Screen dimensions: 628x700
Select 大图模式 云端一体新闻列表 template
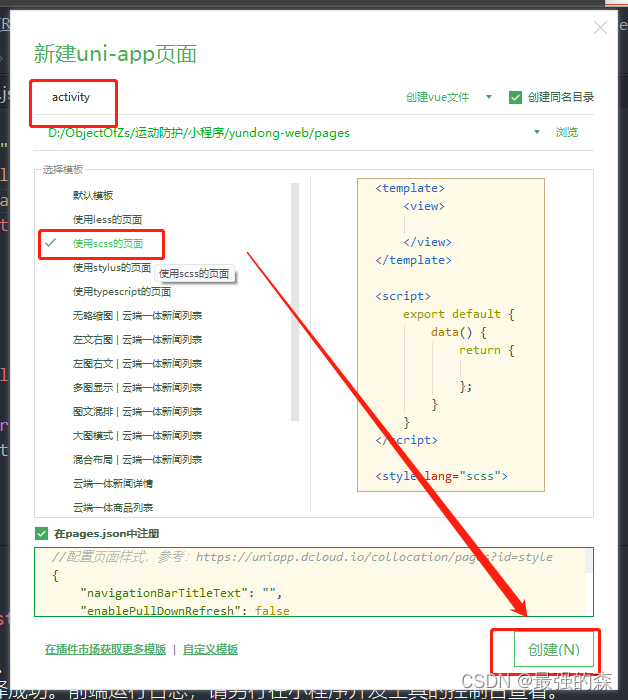click(x=137, y=436)
